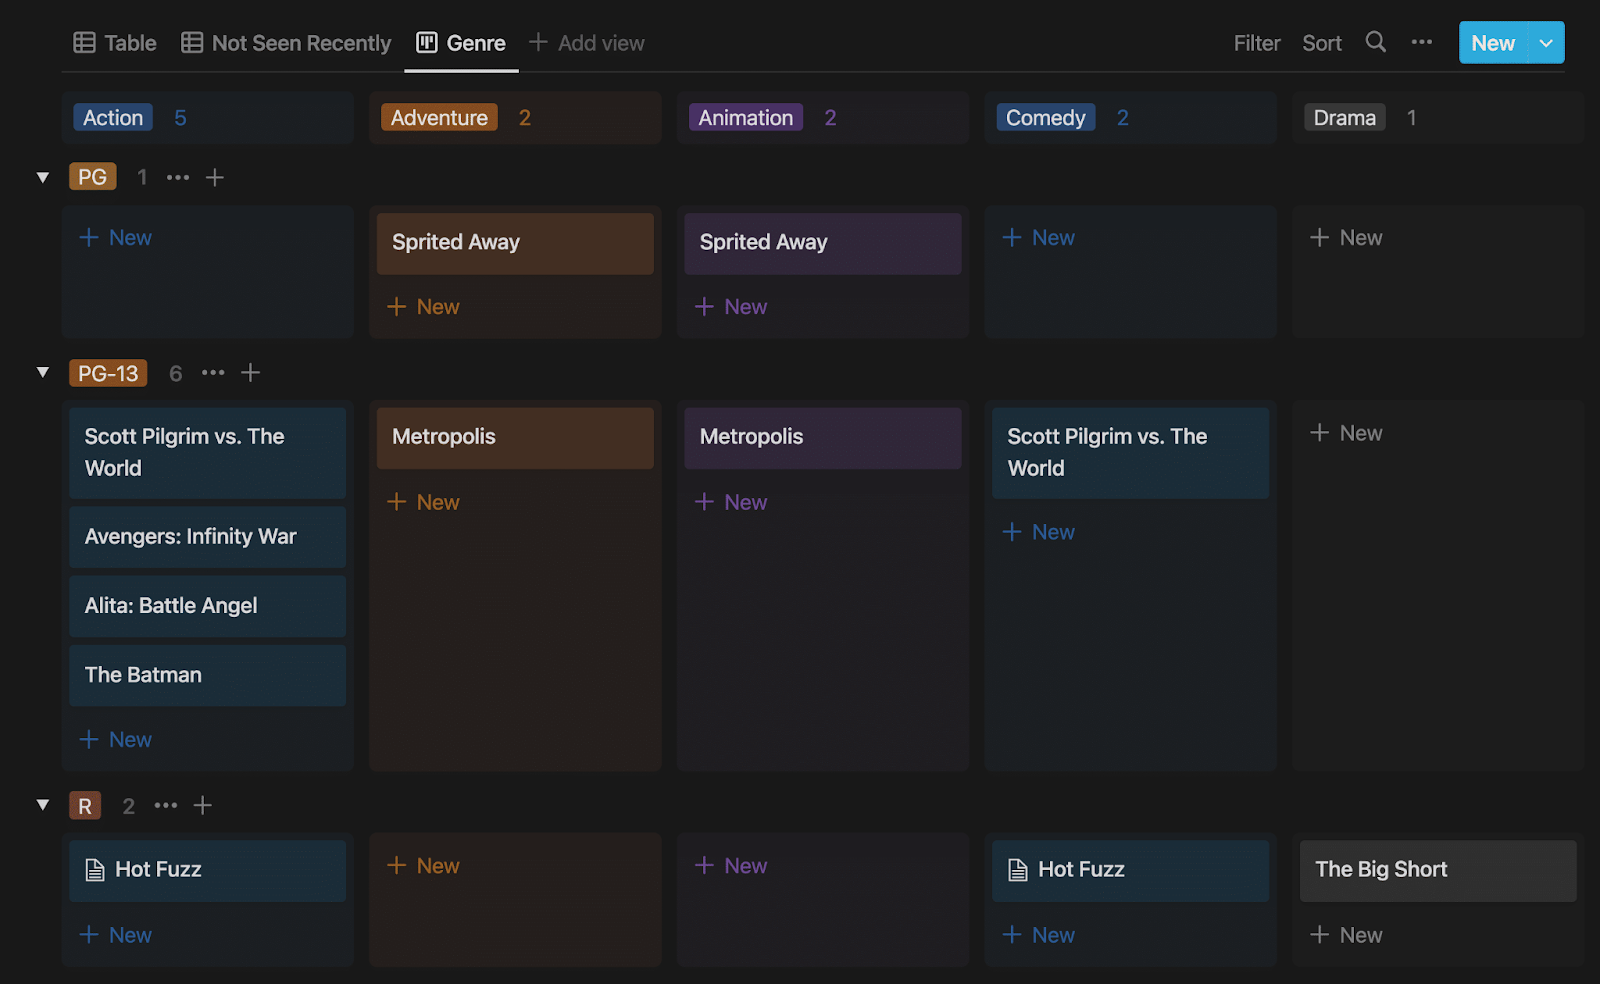Image resolution: width=1600 pixels, height=984 pixels.
Task: Add New card in R Drama cell
Action: (x=1347, y=935)
